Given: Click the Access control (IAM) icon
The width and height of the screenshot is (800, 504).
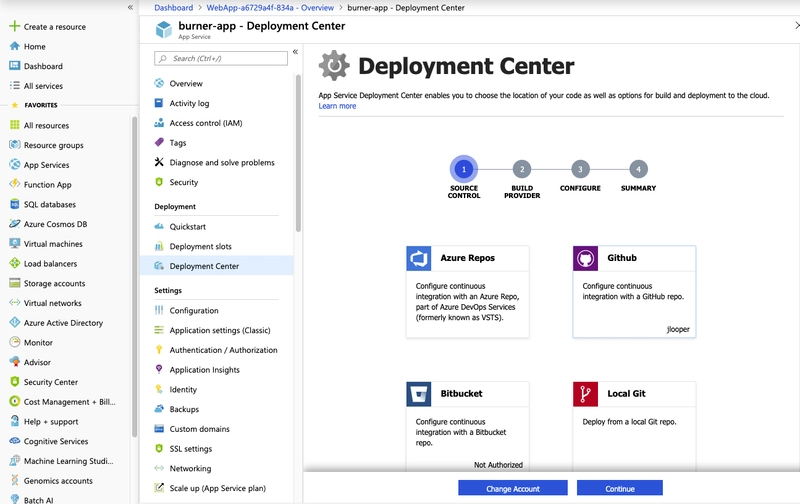Looking at the screenshot, I should [159, 122].
